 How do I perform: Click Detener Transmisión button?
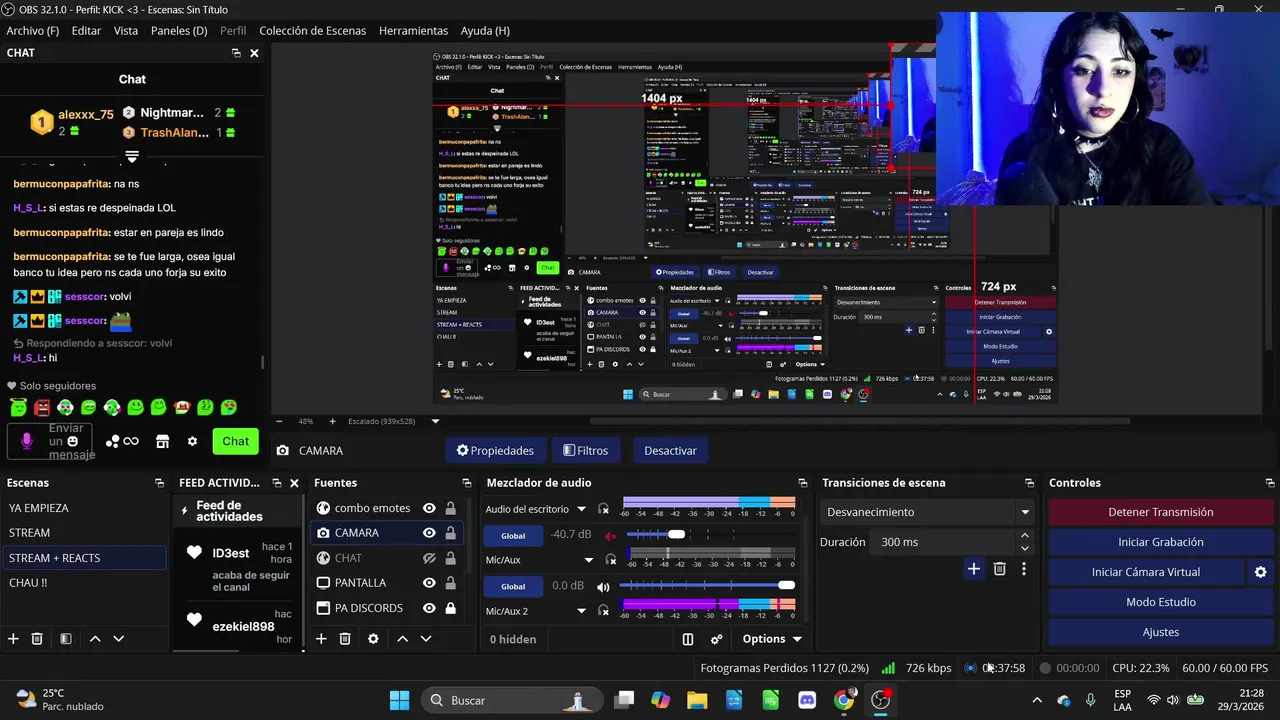(1160, 512)
